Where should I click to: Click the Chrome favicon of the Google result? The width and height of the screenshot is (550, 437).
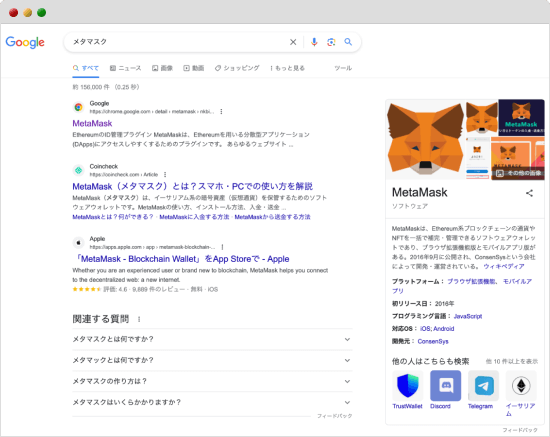click(x=79, y=107)
